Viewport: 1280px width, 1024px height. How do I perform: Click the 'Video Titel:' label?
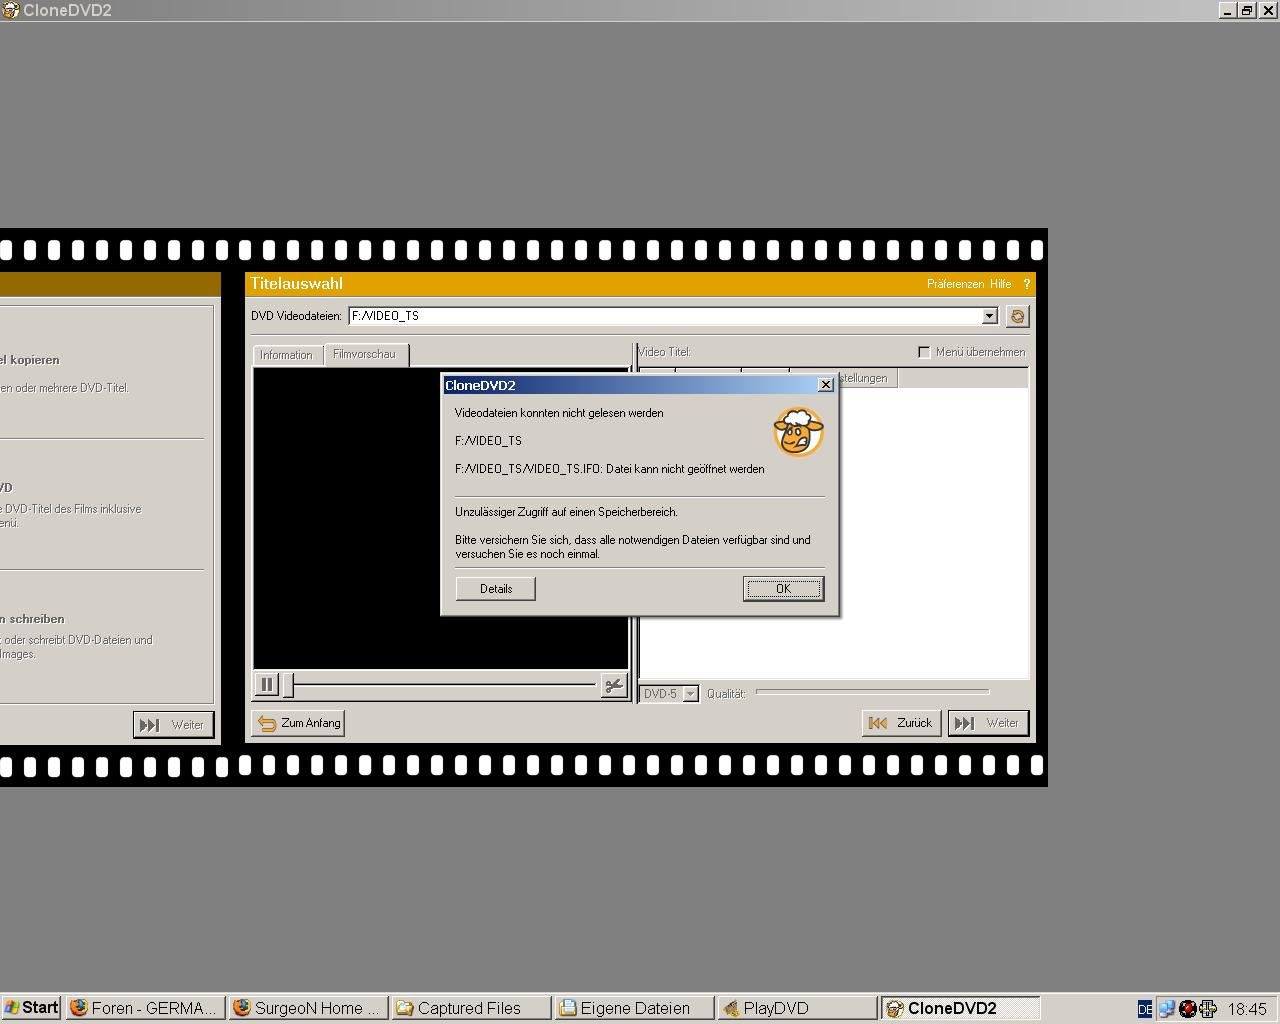point(665,352)
